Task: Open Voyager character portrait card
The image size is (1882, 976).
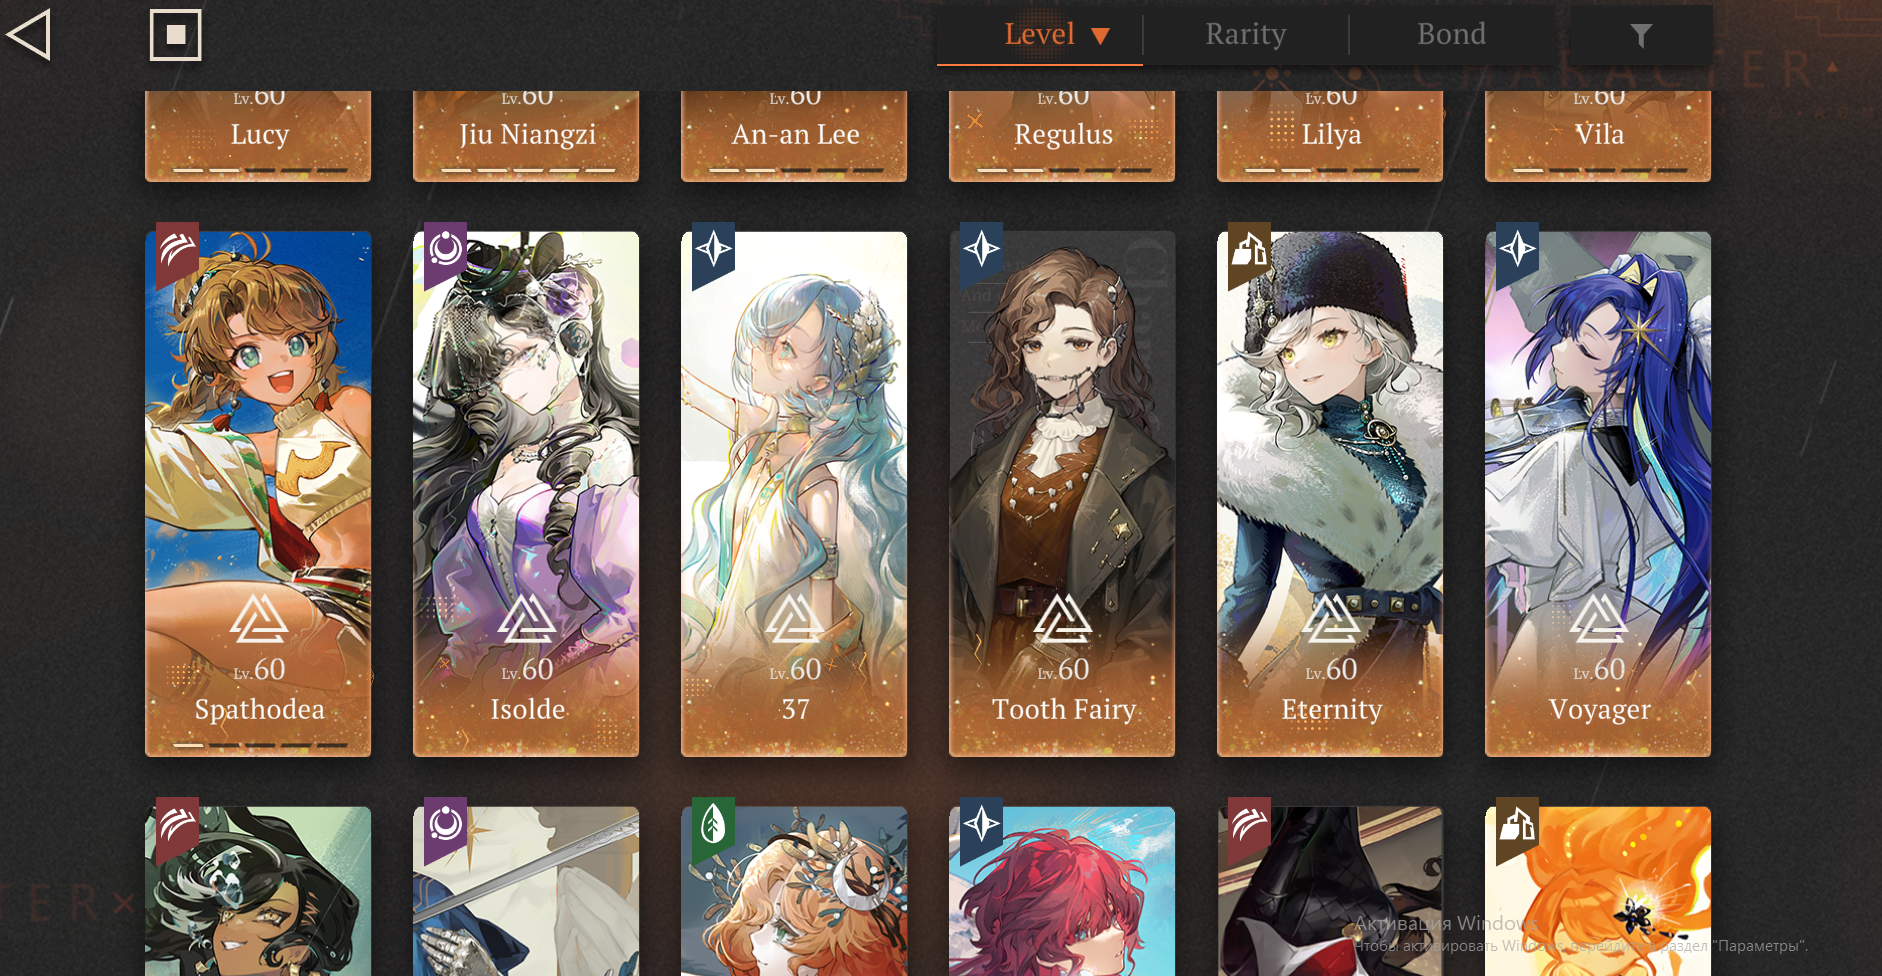Action: (x=1598, y=494)
